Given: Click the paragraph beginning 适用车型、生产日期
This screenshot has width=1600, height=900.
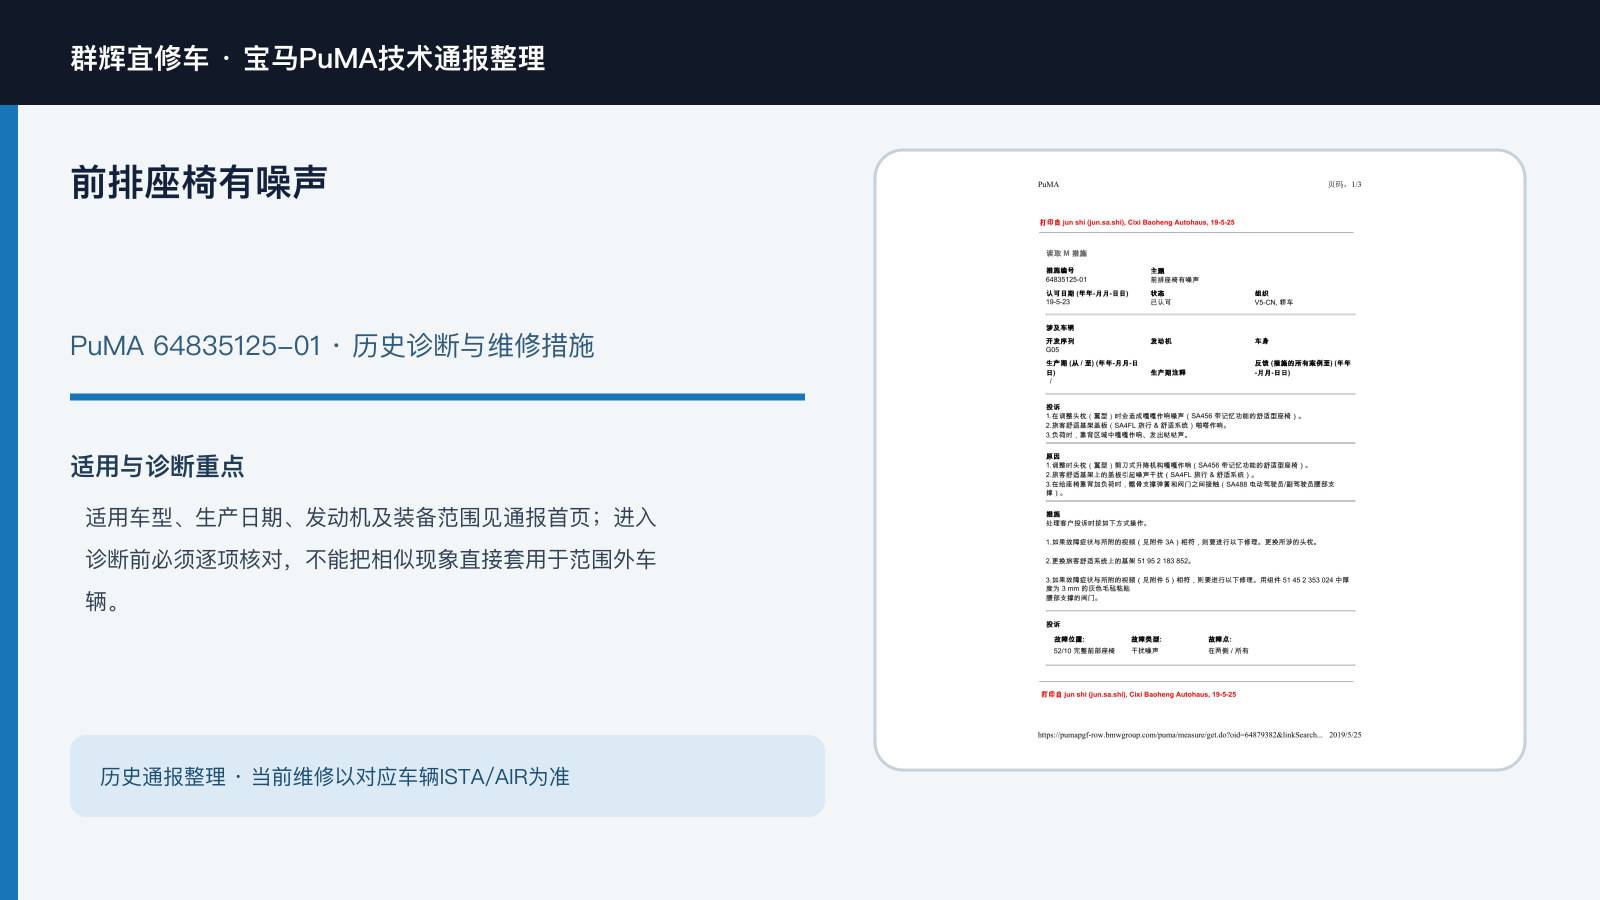Looking at the screenshot, I should [371, 559].
